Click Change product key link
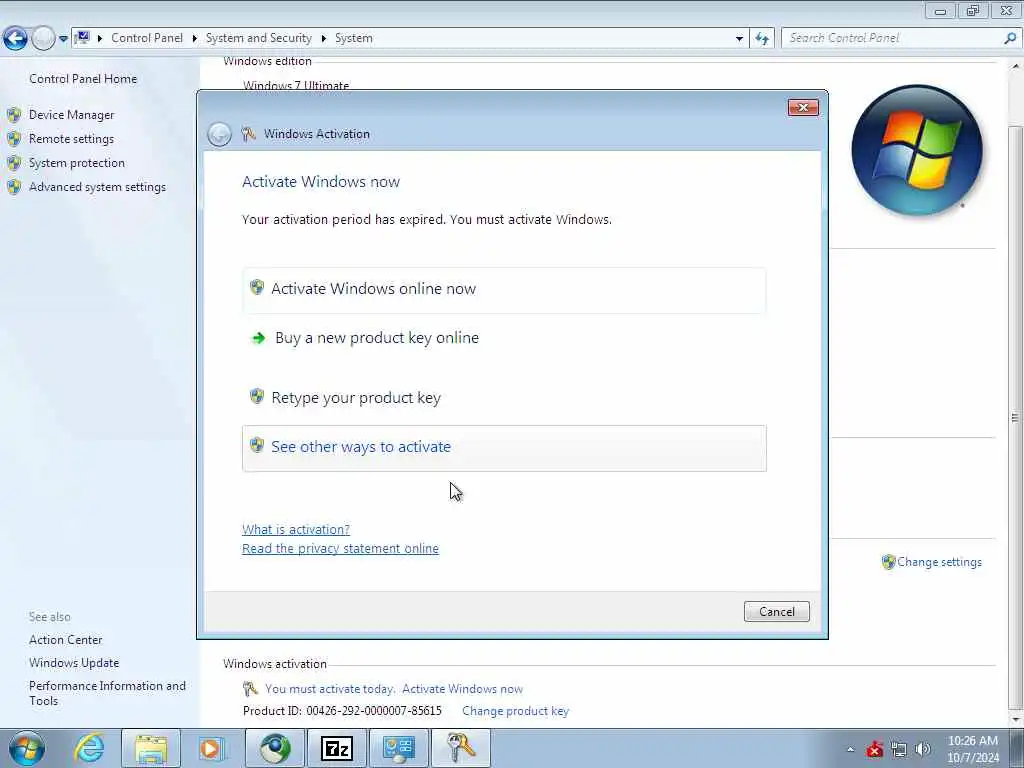 pyautogui.click(x=515, y=711)
